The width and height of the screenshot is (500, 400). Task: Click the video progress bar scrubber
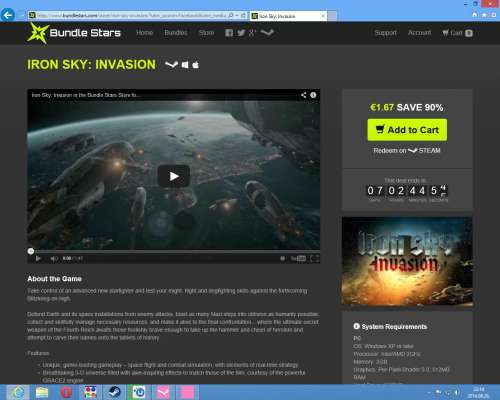click(31, 251)
